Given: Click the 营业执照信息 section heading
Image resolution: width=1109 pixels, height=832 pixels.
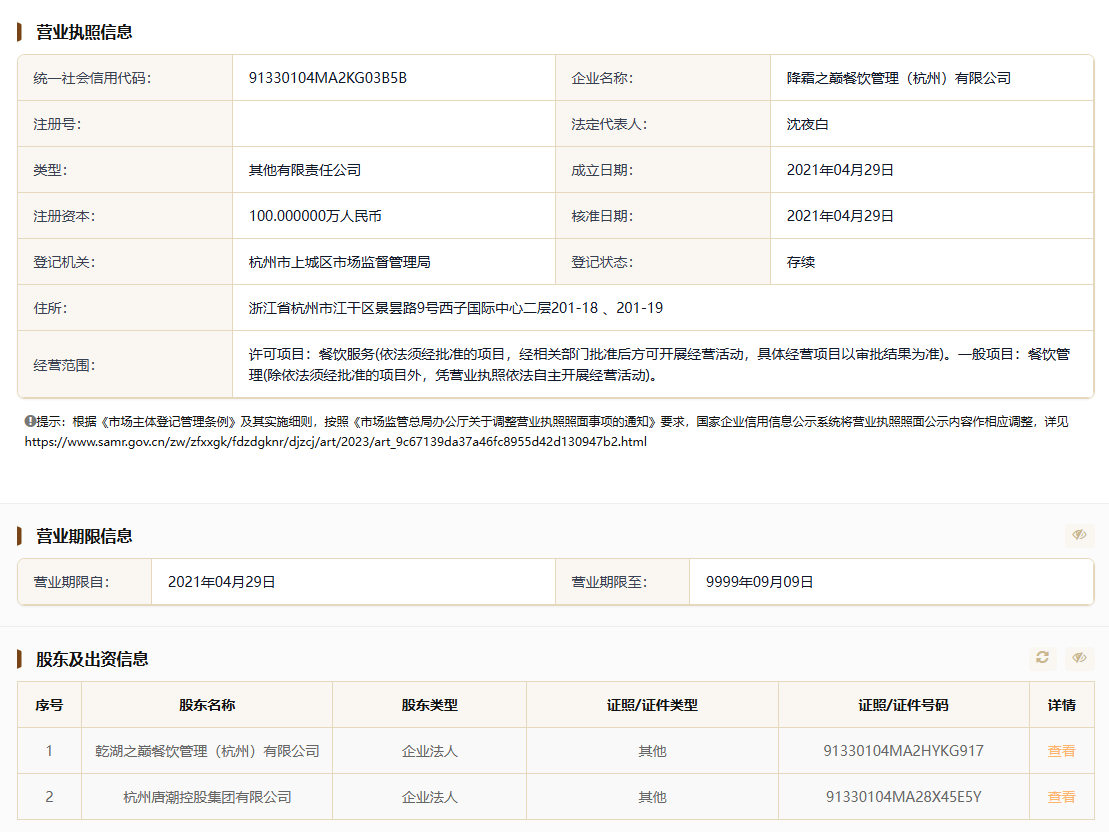Looking at the screenshot, I should [x=84, y=32].
